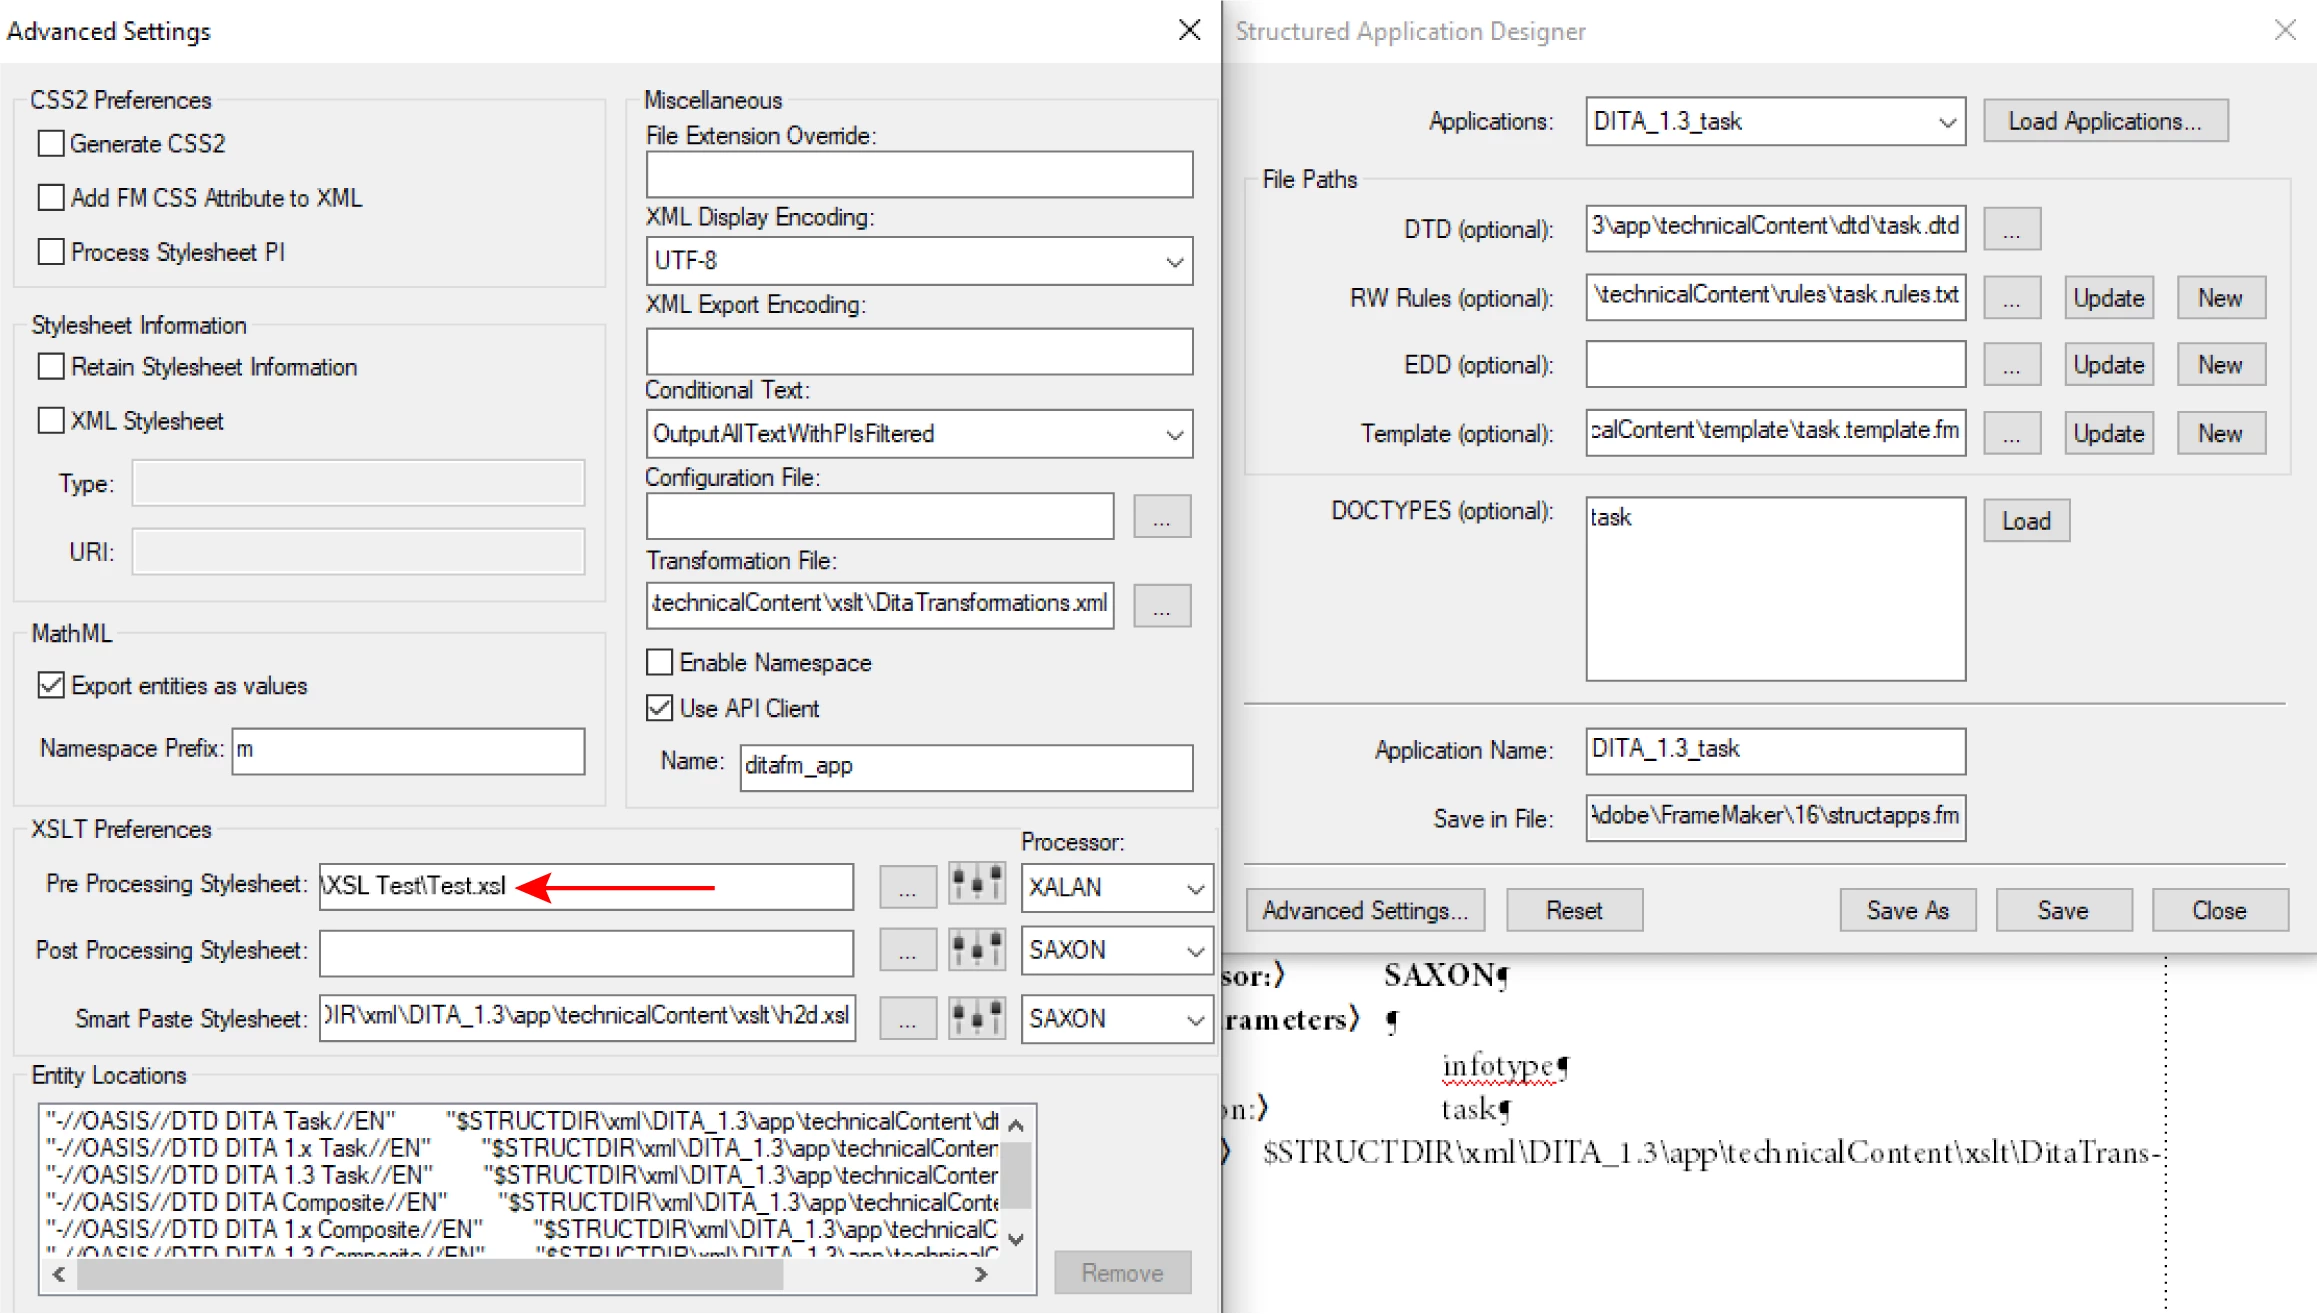Uncheck Export entities as values

[x=51, y=686]
